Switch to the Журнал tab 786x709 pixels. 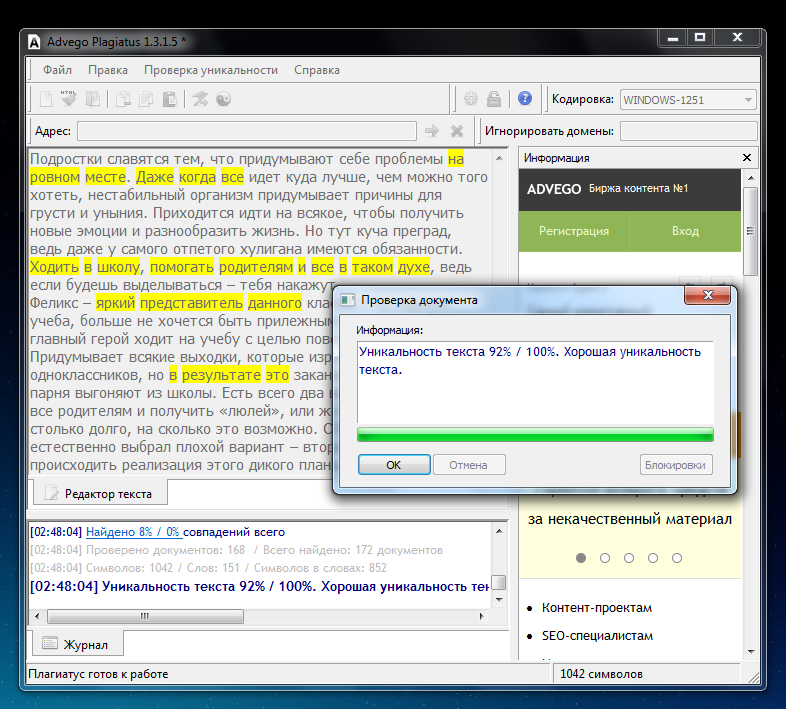click(78, 644)
